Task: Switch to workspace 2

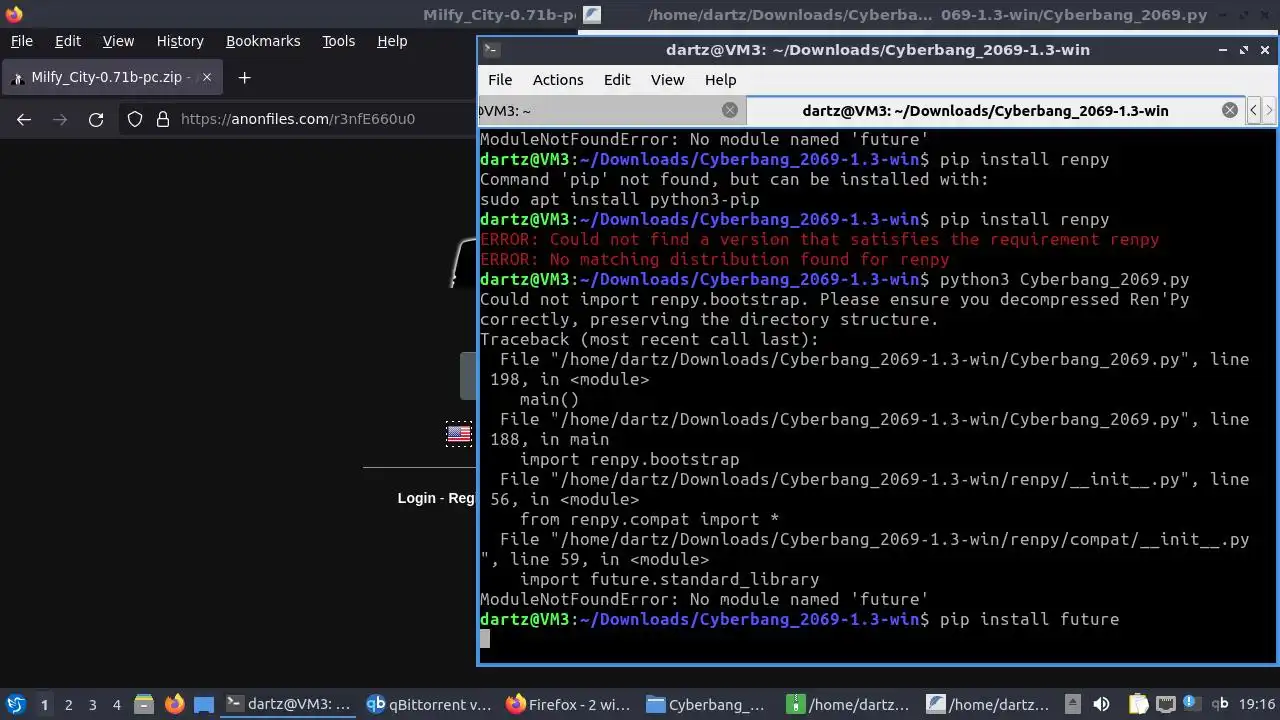Action: tap(69, 704)
